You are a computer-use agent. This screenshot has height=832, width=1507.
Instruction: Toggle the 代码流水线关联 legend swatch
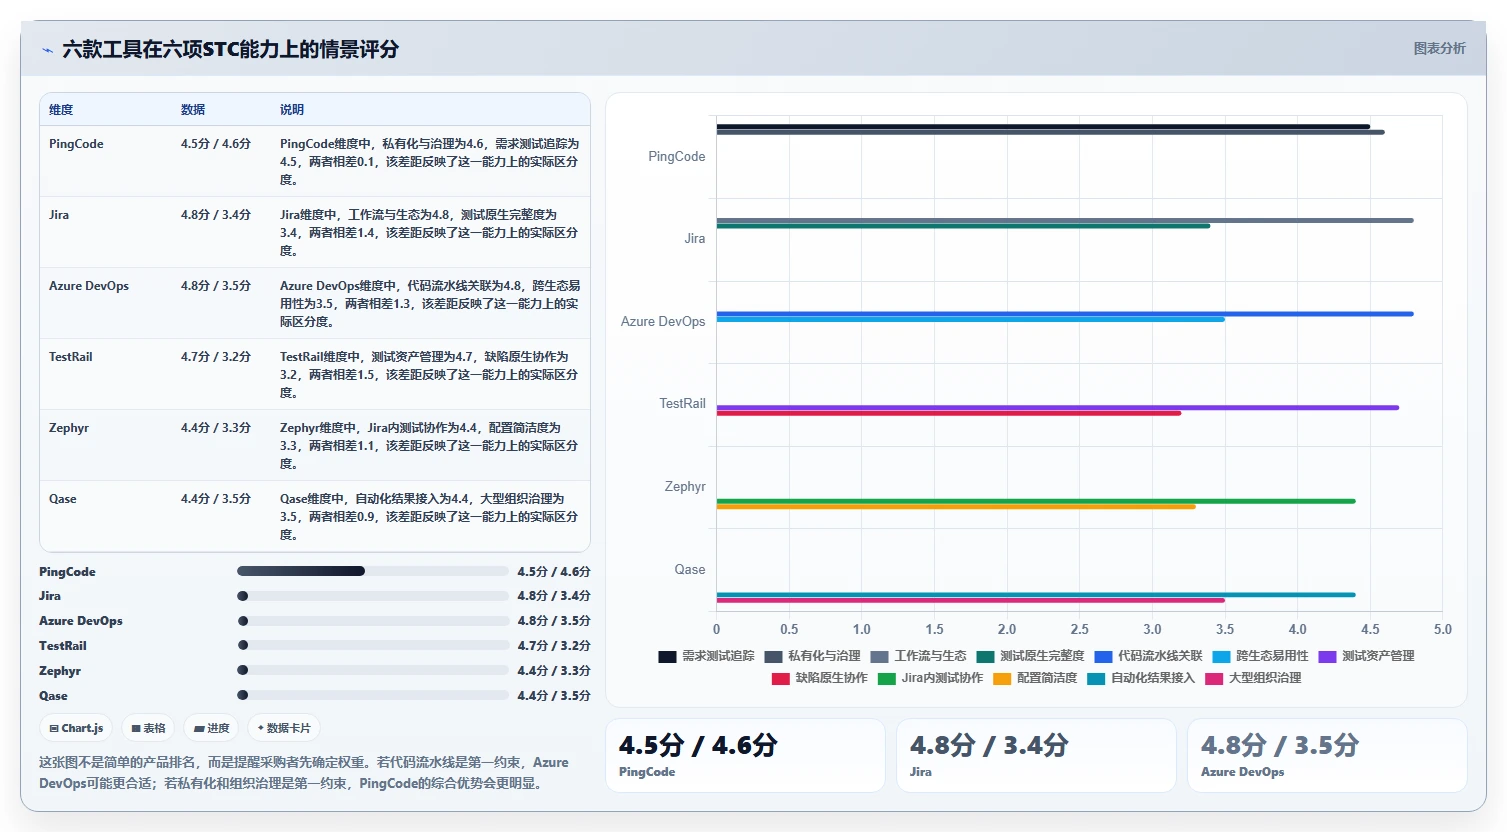click(1103, 657)
